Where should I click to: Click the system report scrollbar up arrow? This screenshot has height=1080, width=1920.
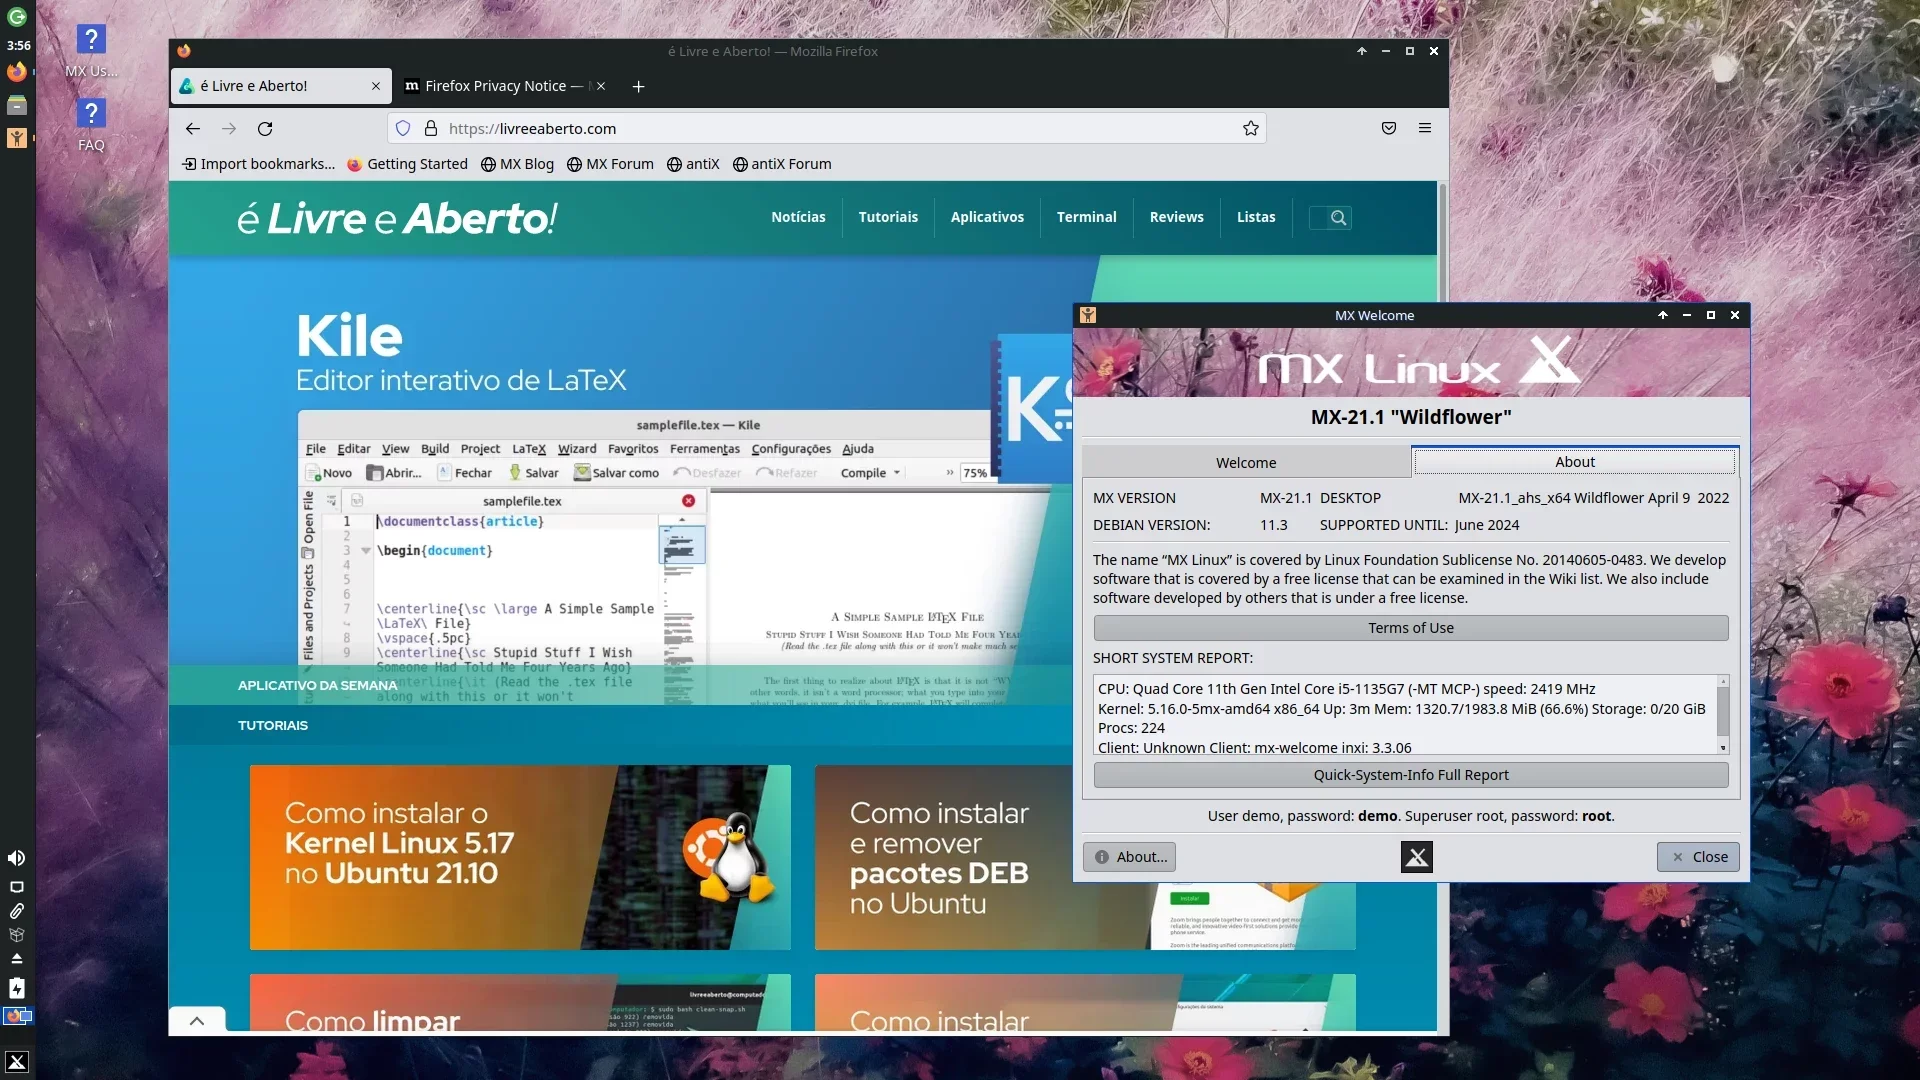point(1722,681)
